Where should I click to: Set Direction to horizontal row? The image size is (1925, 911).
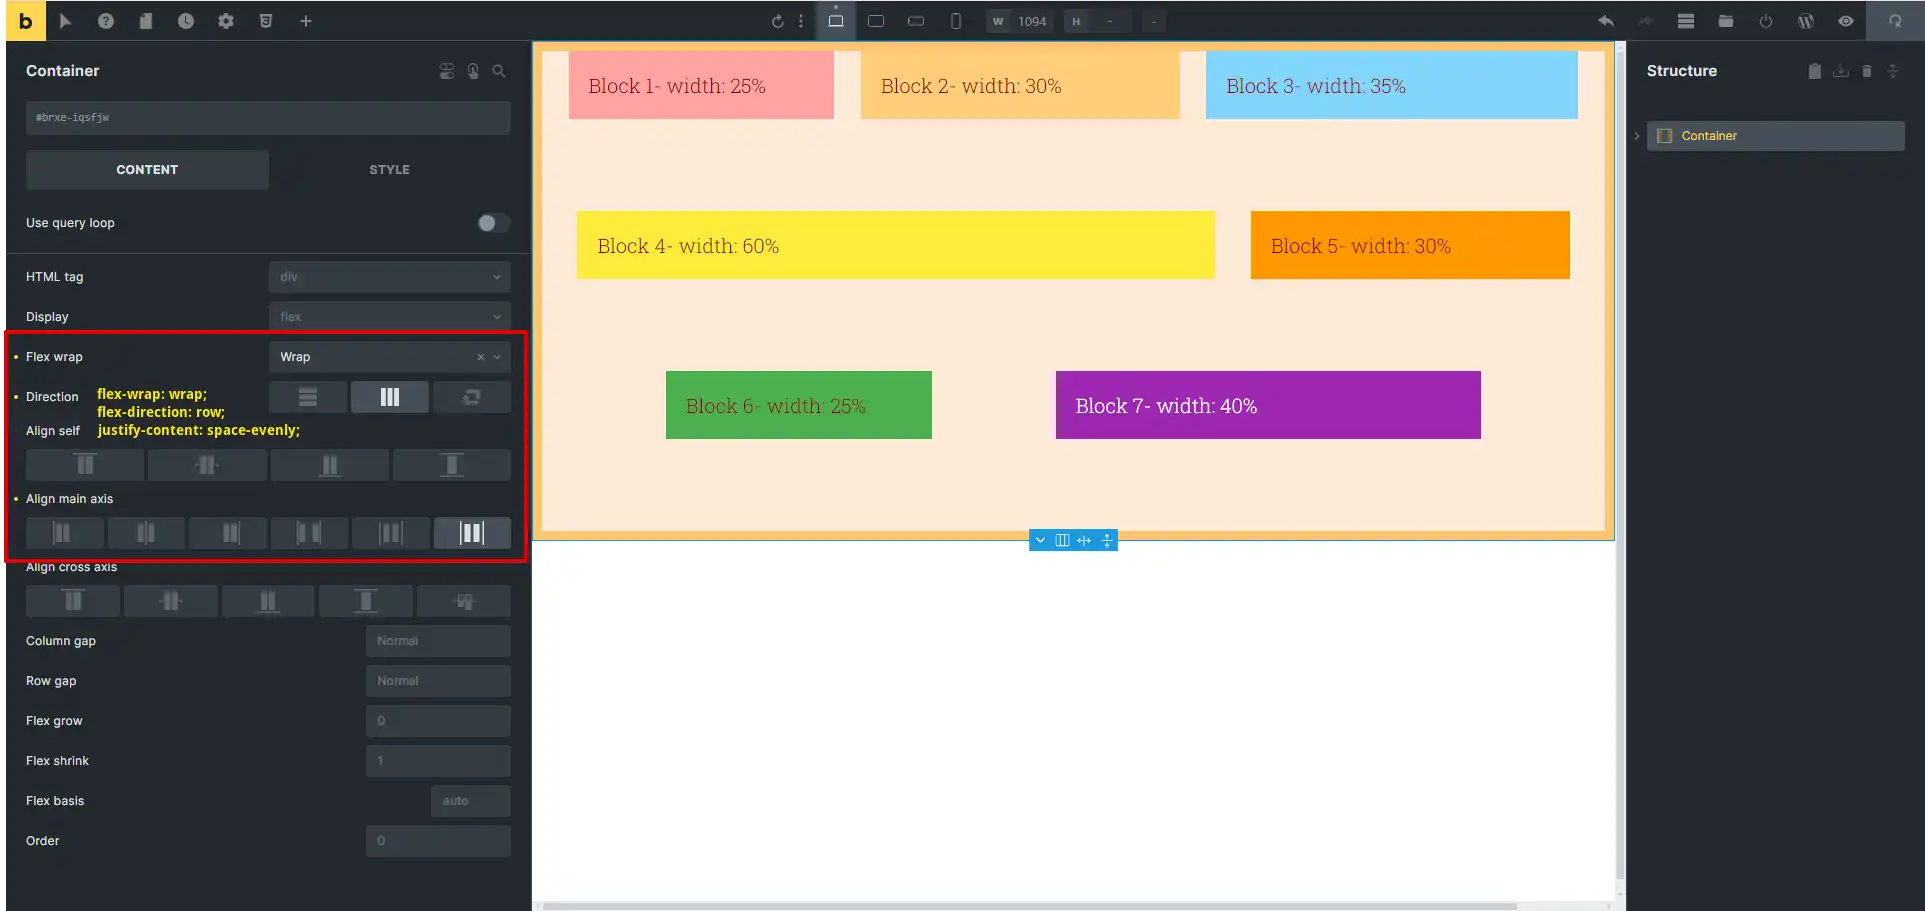390,397
